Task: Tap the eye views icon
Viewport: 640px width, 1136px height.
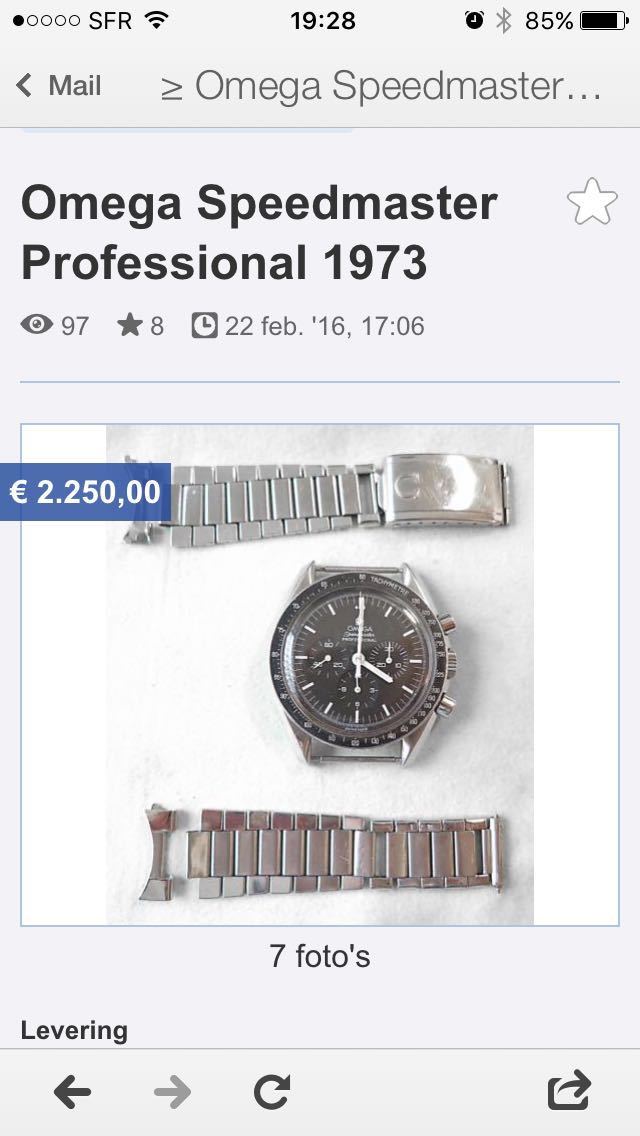Action: [36, 325]
